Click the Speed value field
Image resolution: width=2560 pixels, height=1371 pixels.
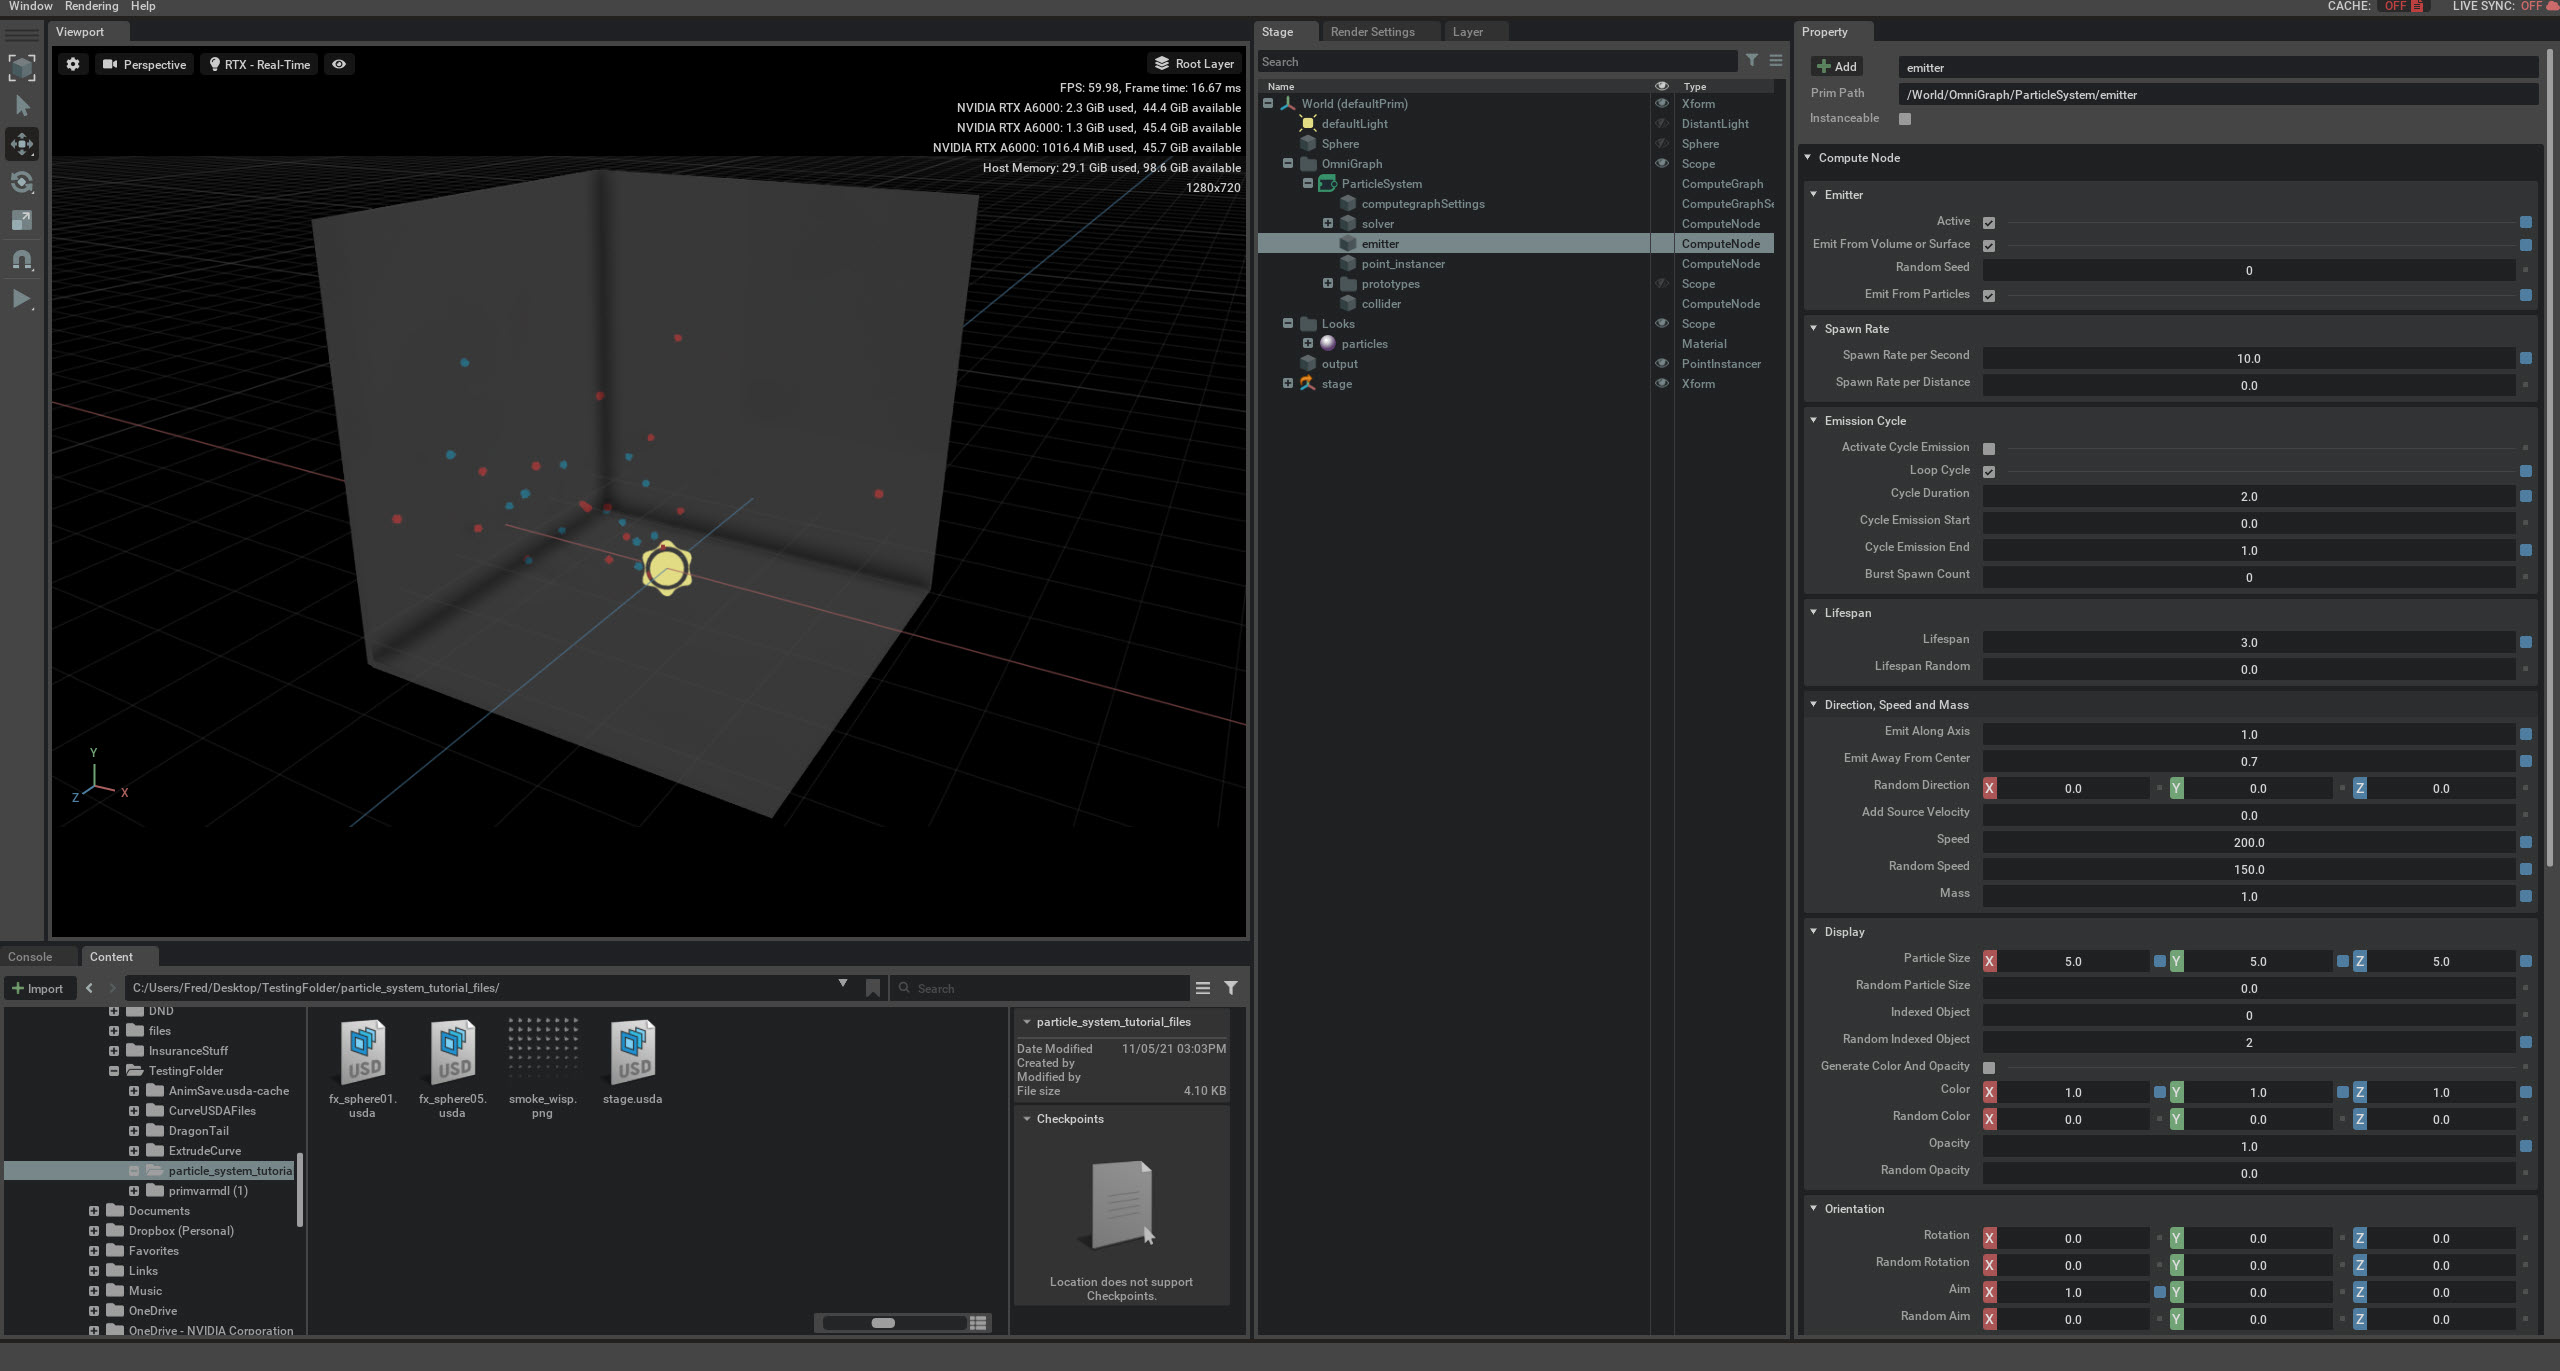pyautogui.click(x=2248, y=842)
